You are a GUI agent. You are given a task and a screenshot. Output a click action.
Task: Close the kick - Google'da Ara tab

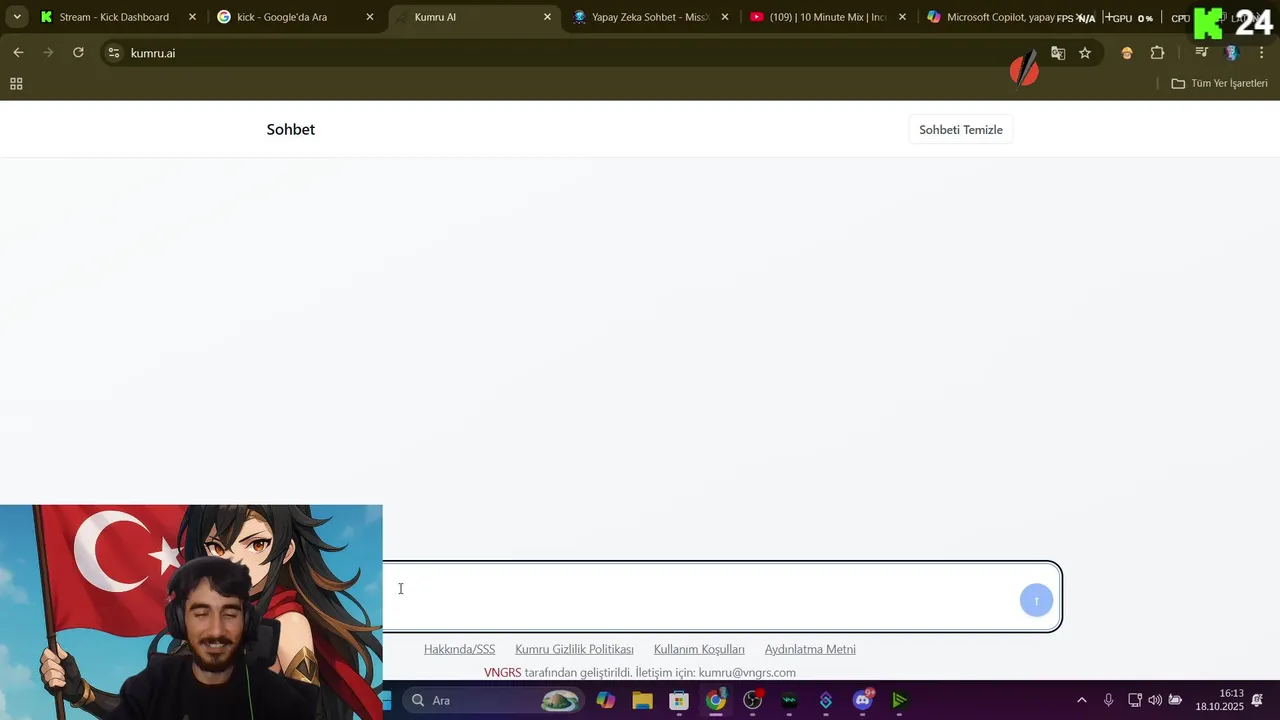[369, 17]
